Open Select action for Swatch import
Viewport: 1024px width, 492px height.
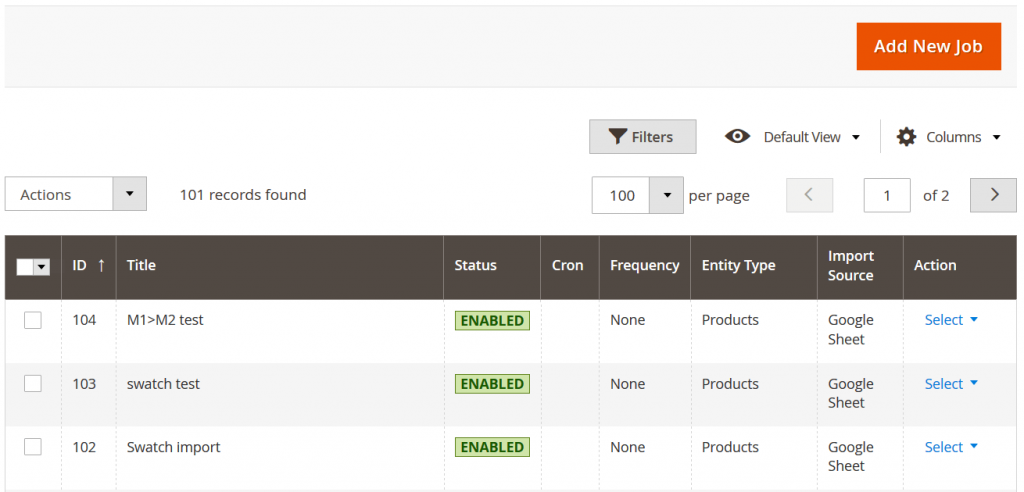coord(951,447)
